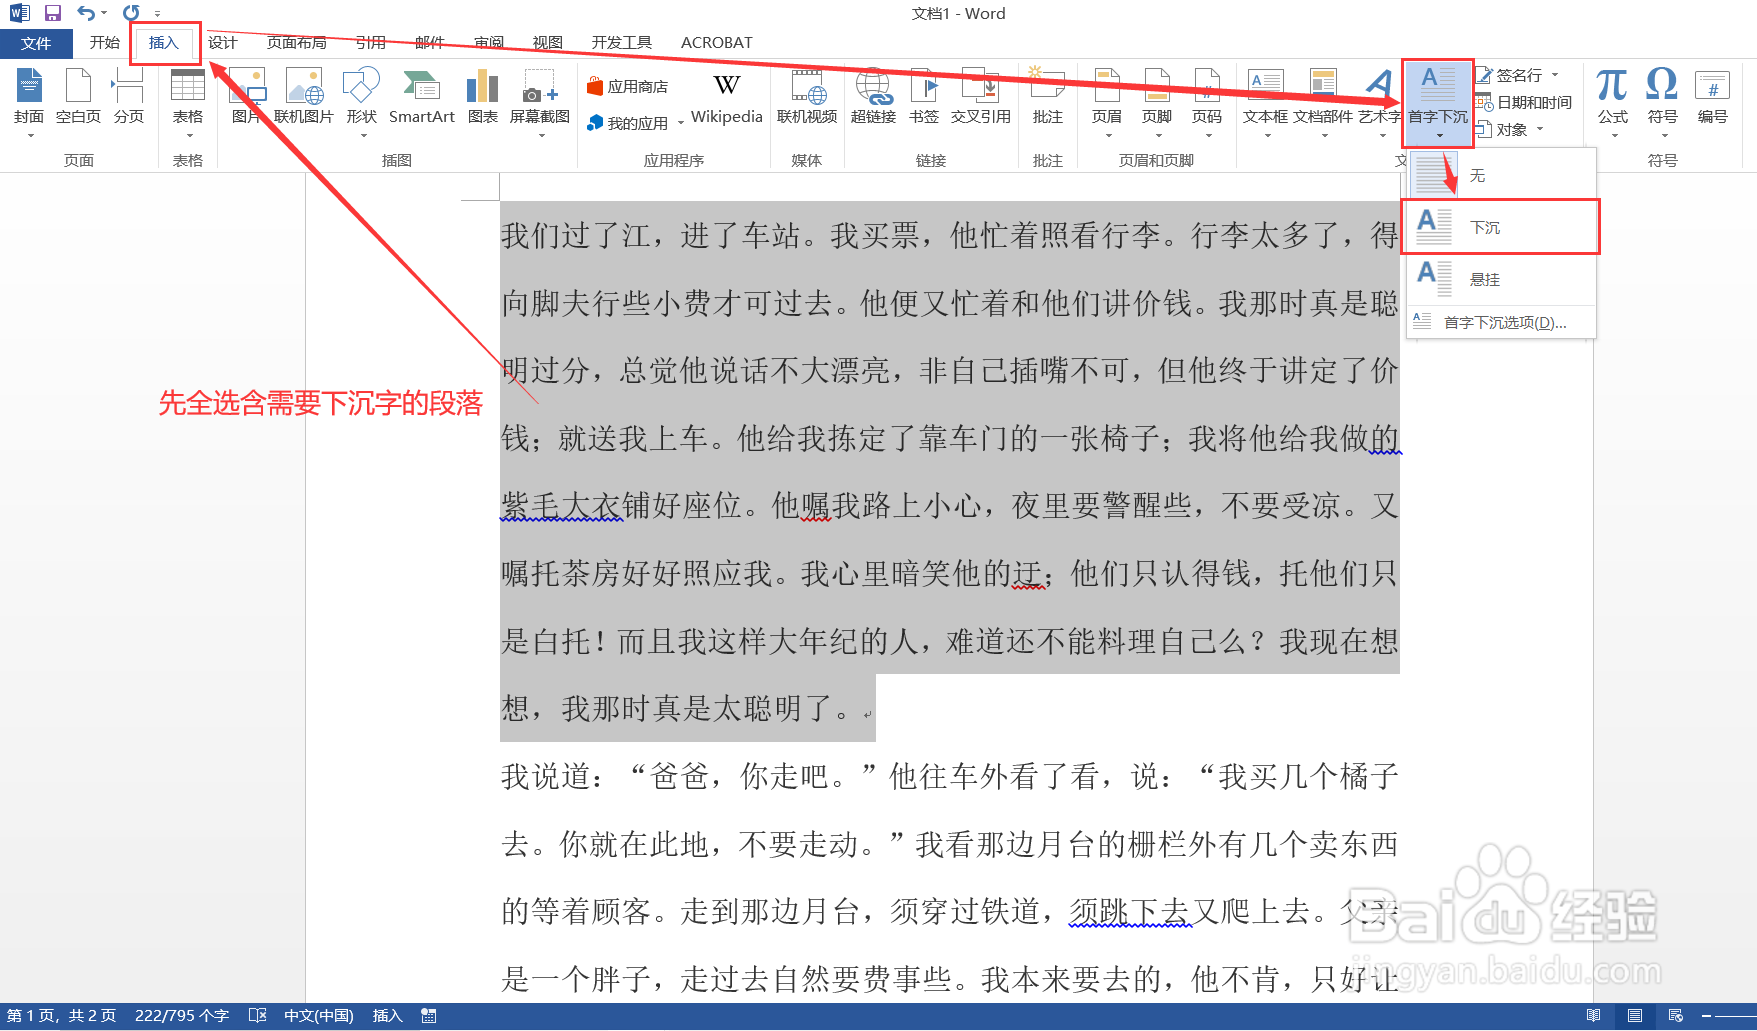Click the word count 222/795 in status bar
Image resolution: width=1757 pixels, height=1031 pixels.
(x=182, y=1016)
